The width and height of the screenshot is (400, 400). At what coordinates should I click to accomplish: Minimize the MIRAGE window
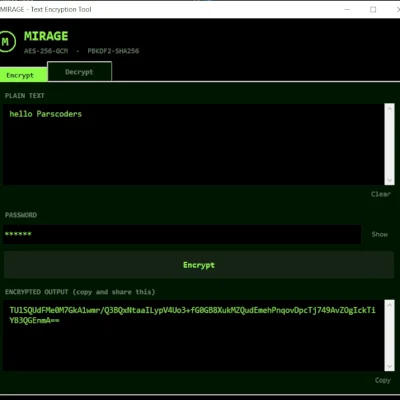coord(347,9)
